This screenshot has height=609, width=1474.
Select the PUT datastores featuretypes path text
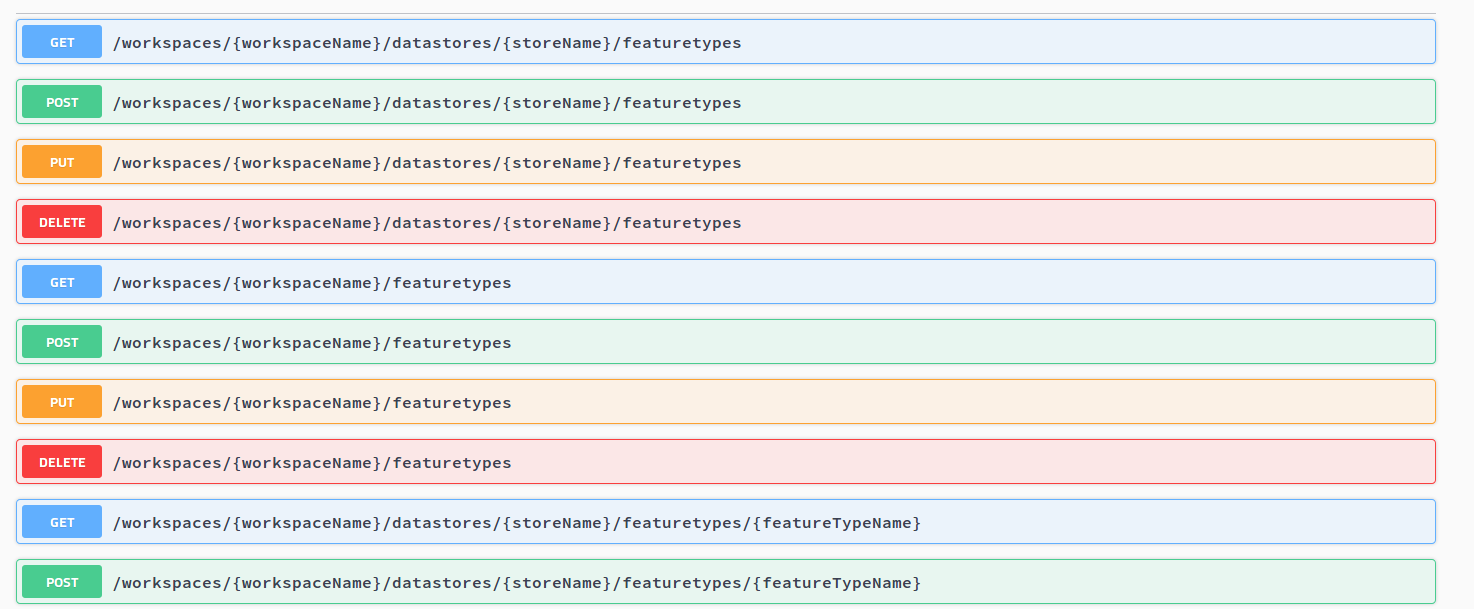[427, 161]
